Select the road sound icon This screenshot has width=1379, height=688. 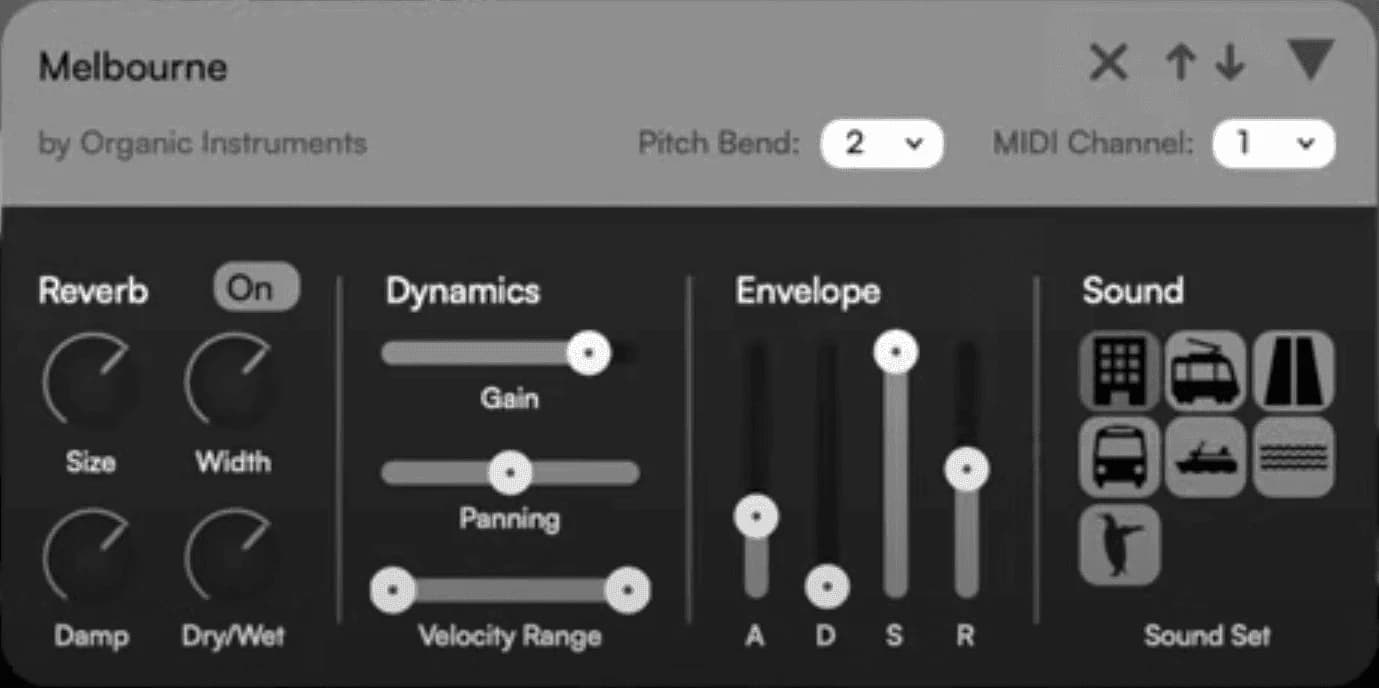[1293, 371]
